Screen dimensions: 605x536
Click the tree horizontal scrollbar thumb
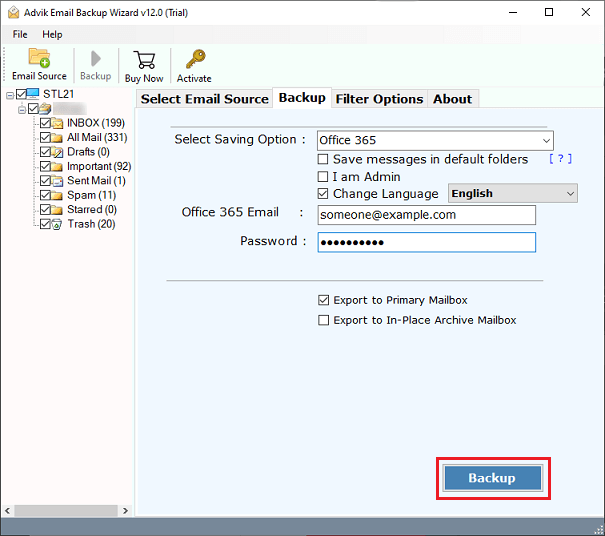click(66, 511)
